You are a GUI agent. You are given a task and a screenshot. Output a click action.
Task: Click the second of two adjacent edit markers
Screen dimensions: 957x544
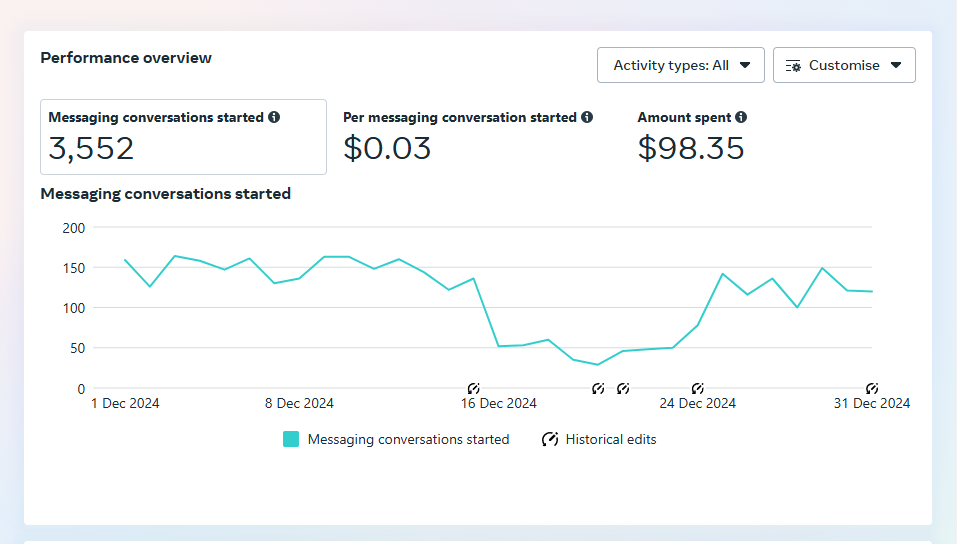623,388
